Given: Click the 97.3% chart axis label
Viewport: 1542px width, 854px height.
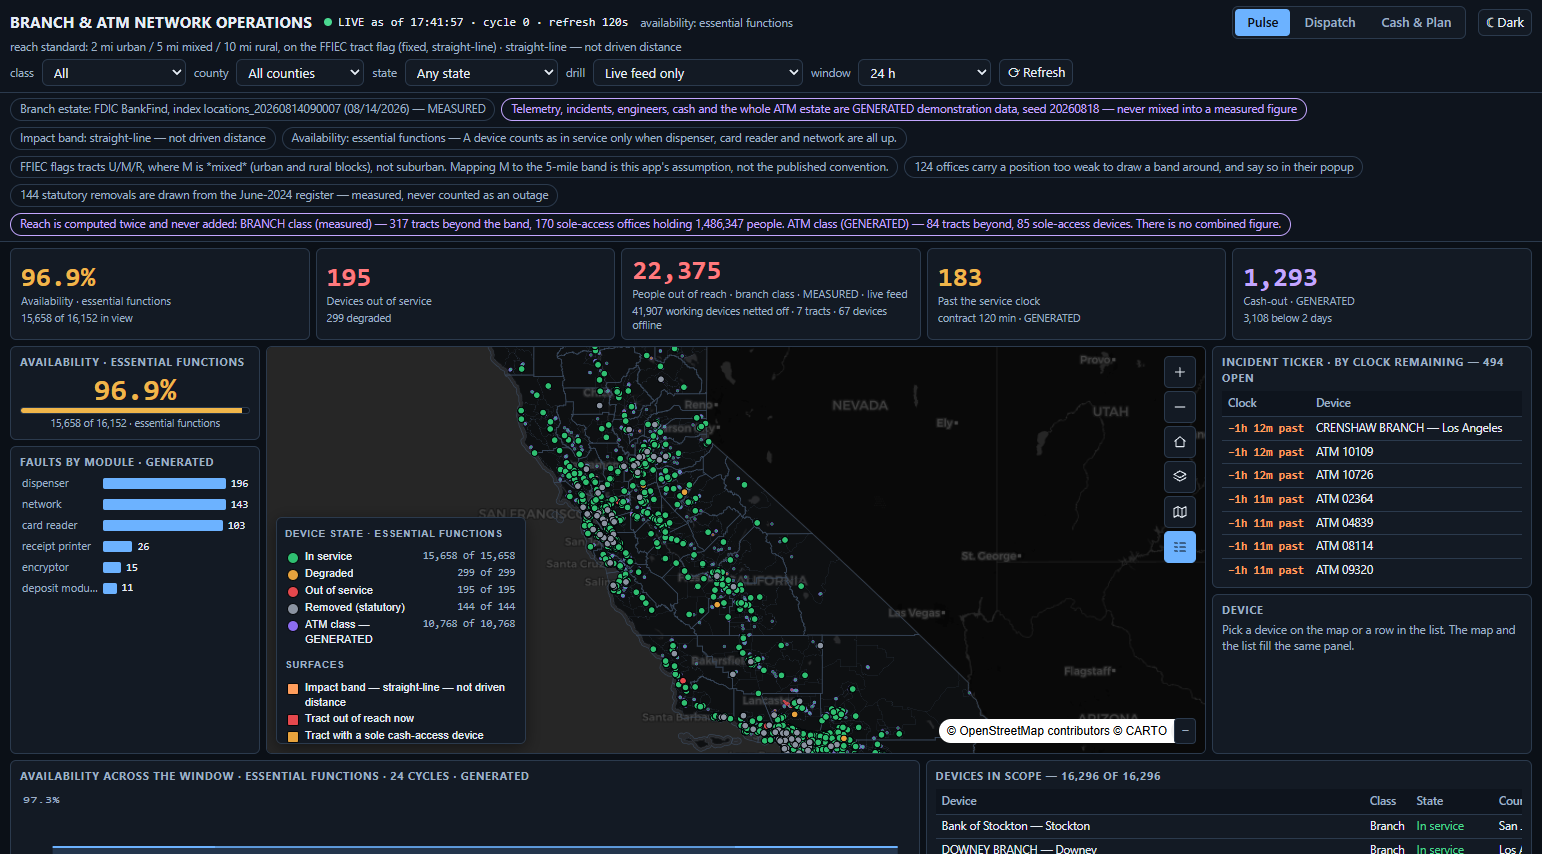Looking at the screenshot, I should (x=41, y=800).
